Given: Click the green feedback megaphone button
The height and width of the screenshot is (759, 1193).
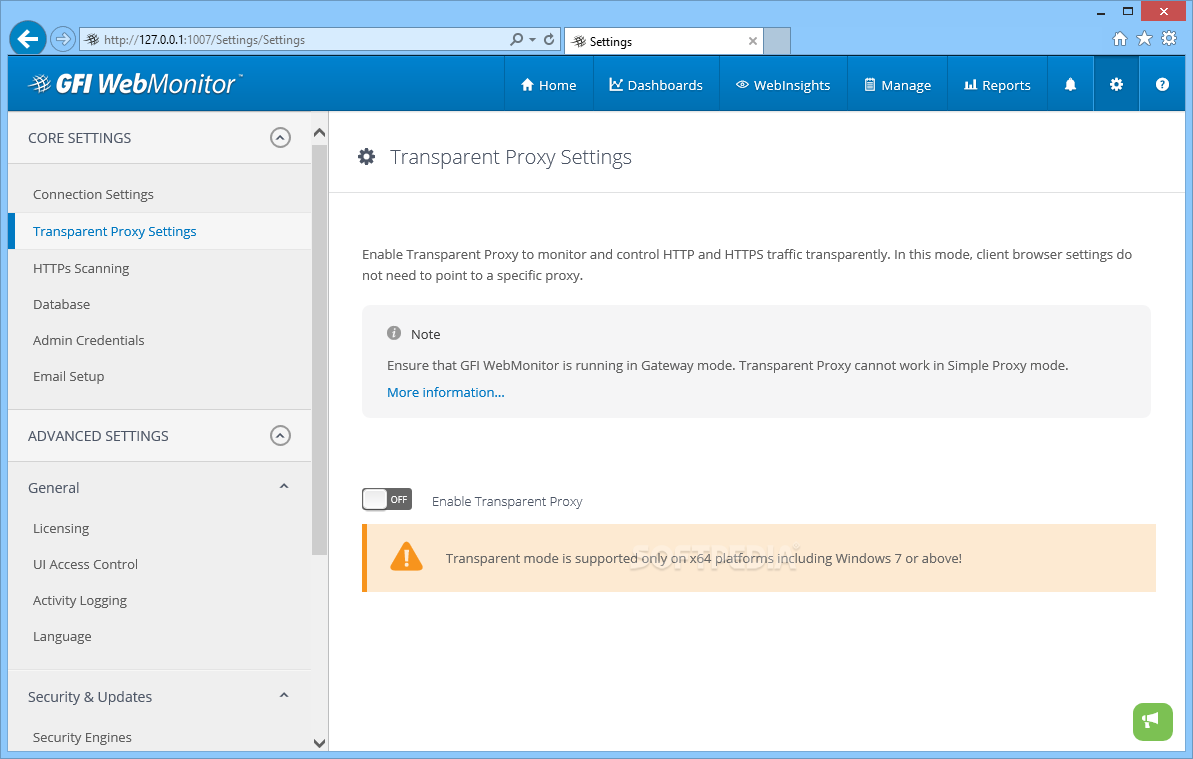Looking at the screenshot, I should [1153, 721].
